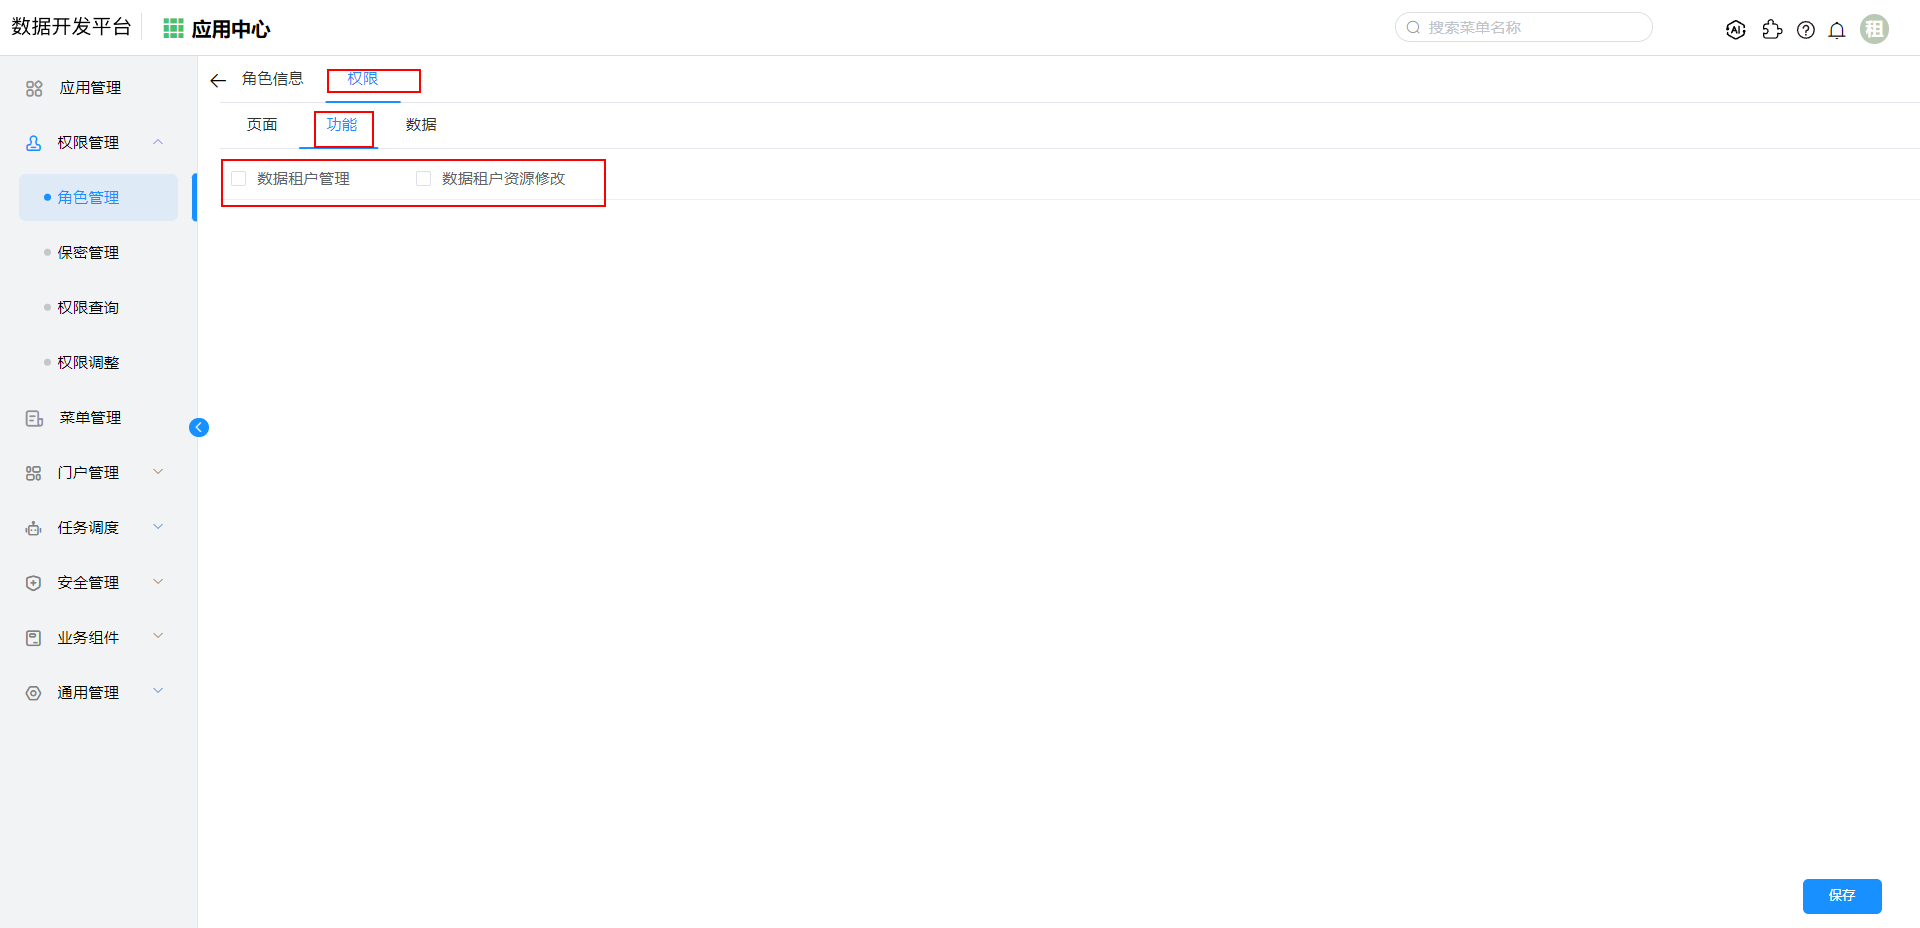The width and height of the screenshot is (1920, 928).
Task: Switch to the 数据 sub-tab
Action: pyautogui.click(x=421, y=125)
